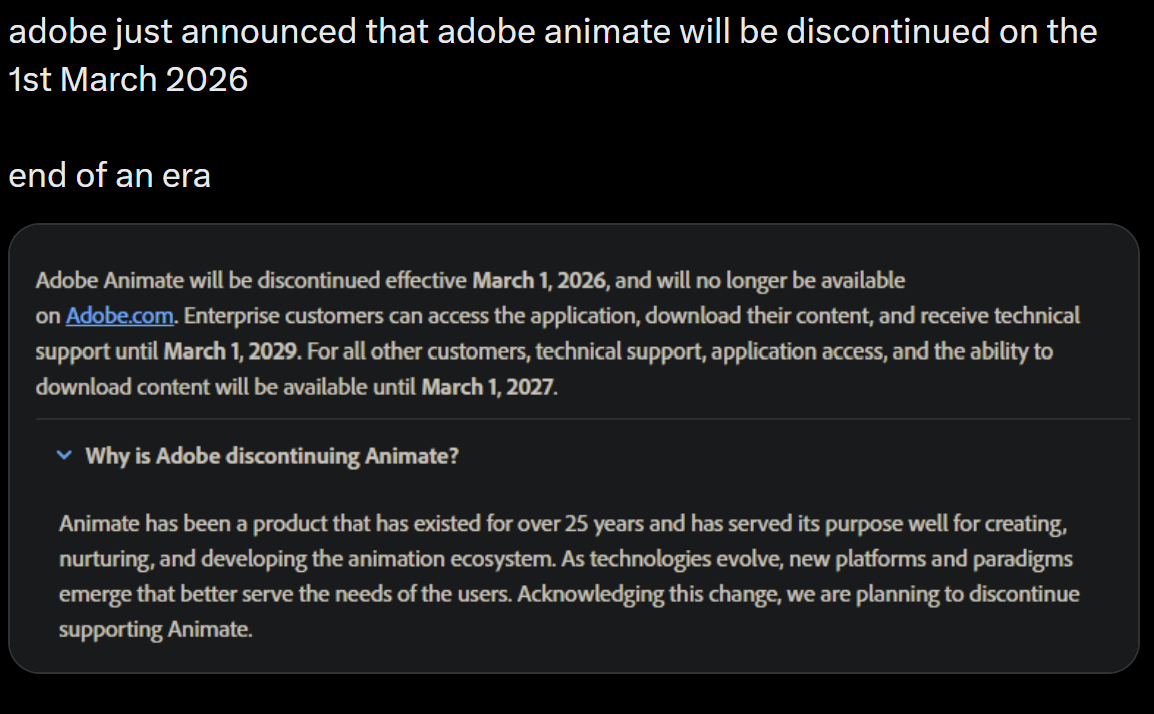The image size is (1154, 714).
Task: Click the final line "supporting Animate."
Action: click(x=155, y=630)
